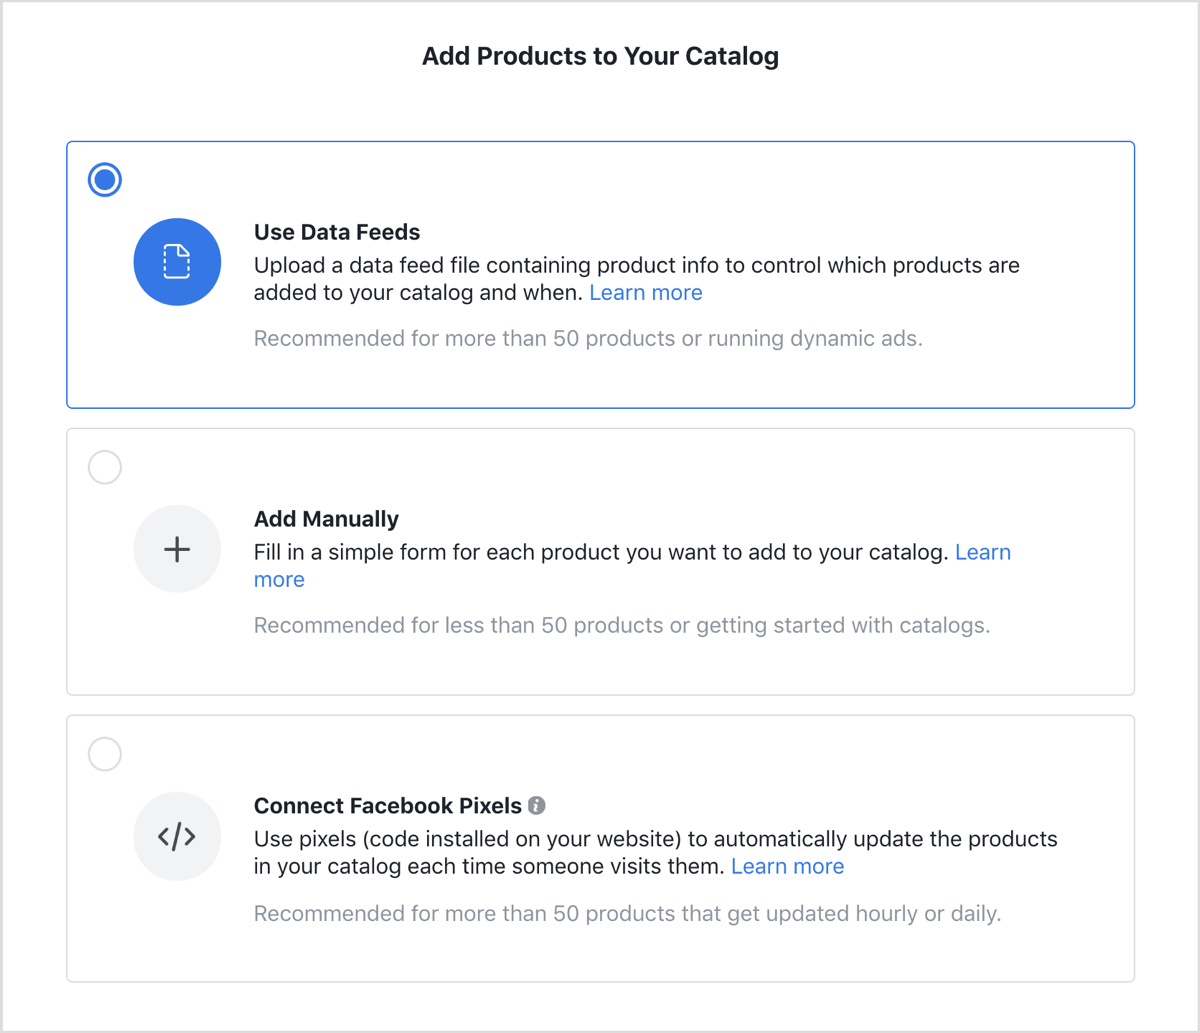The width and height of the screenshot is (1200, 1033).
Task: Click the blue data feed file icon
Action: 177,262
